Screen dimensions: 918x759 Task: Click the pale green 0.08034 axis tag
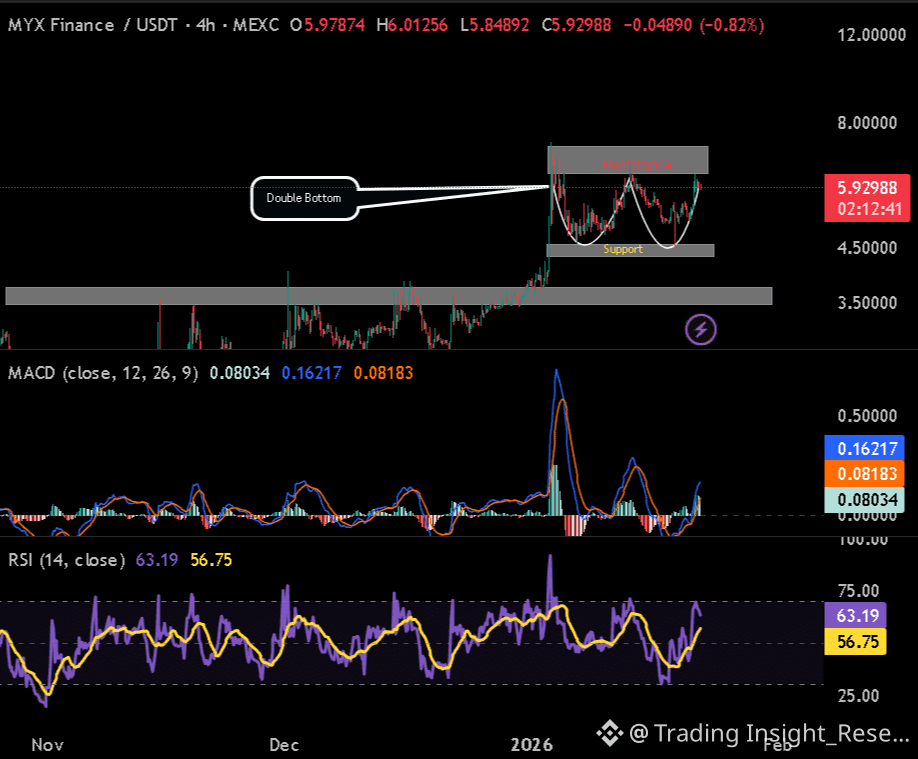pyautogui.click(x=865, y=500)
